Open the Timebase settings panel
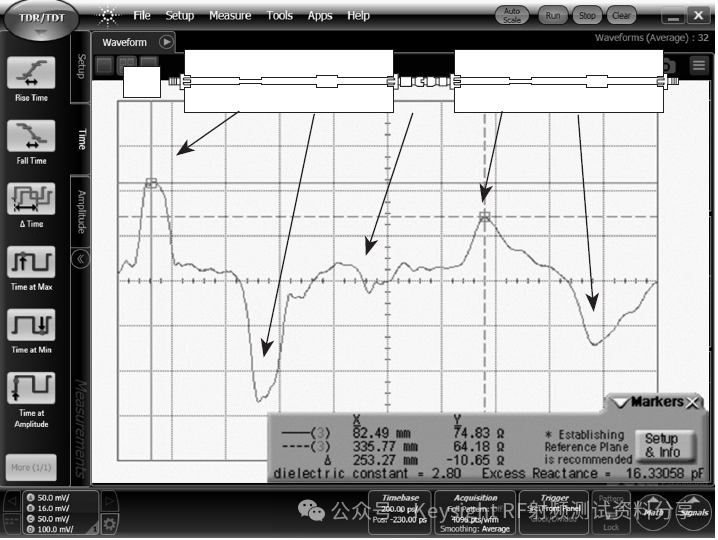The height and width of the screenshot is (540, 718). (x=400, y=513)
